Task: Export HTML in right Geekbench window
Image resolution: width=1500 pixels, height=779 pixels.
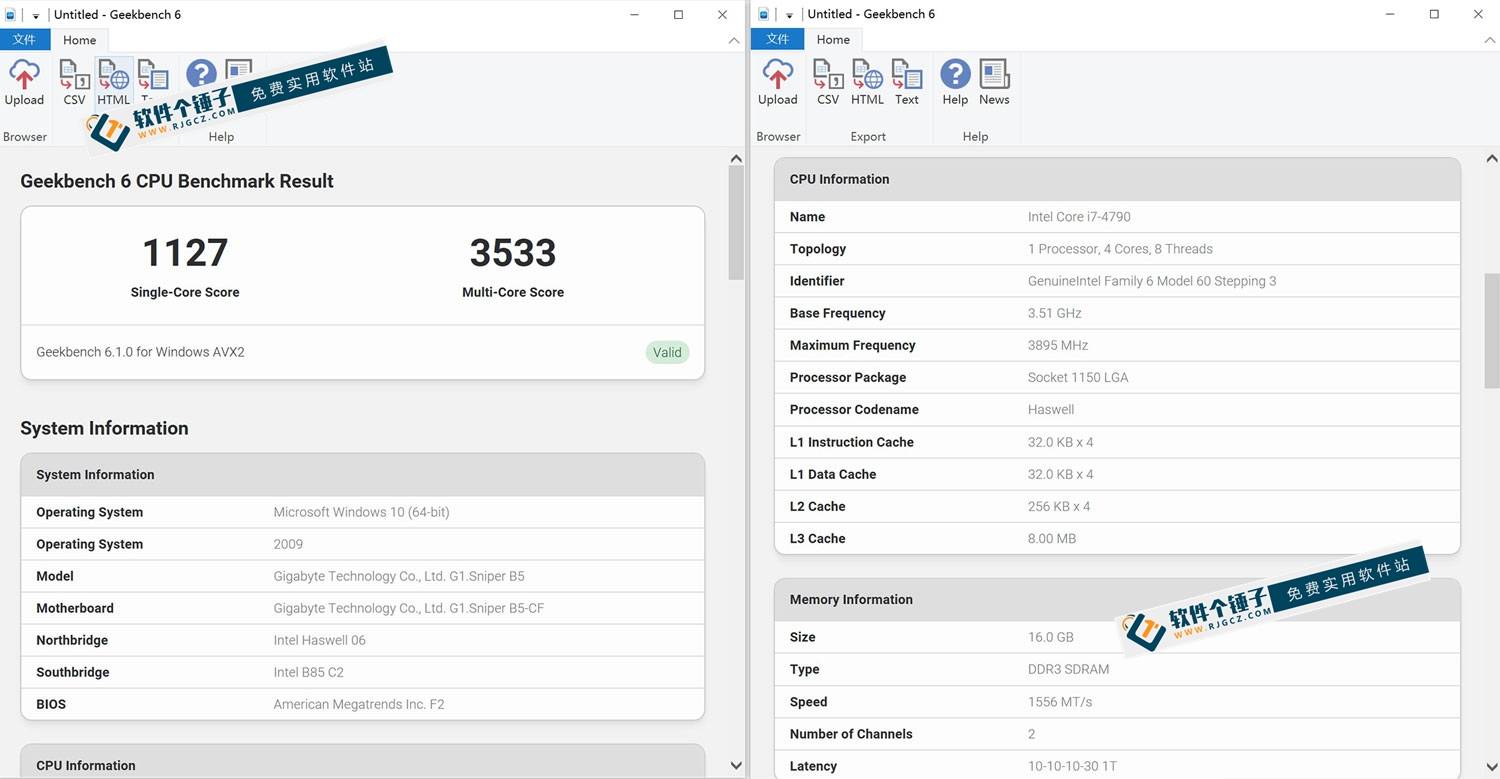Action: pos(867,82)
